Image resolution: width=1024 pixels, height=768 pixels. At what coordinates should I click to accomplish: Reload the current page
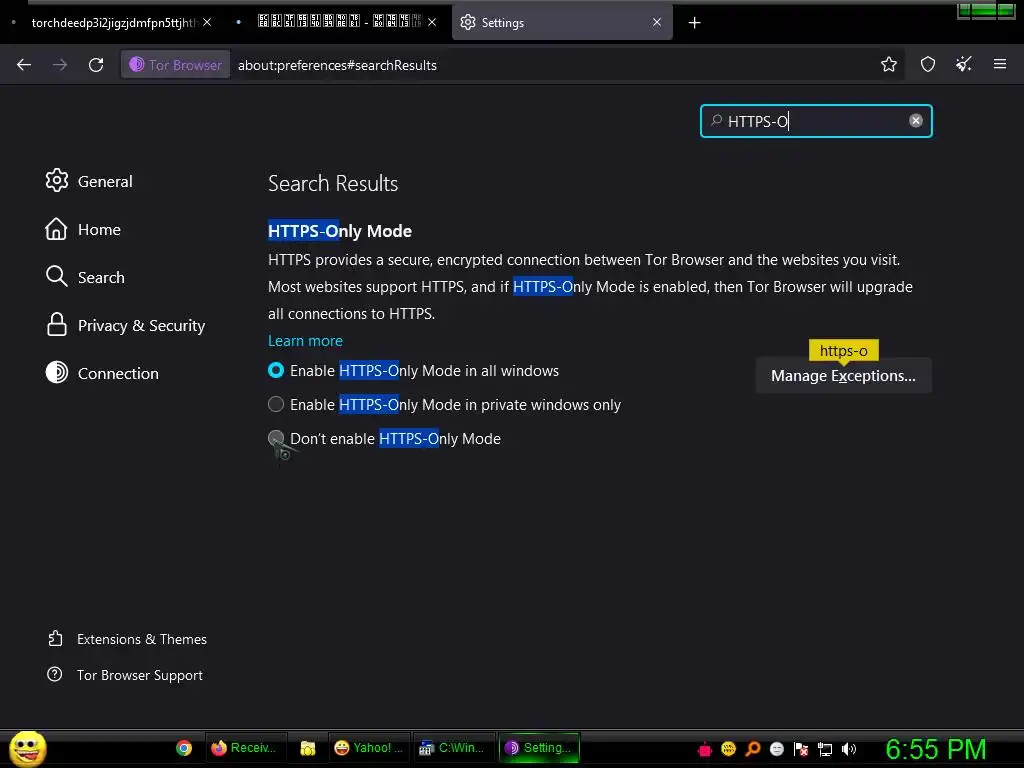(x=96, y=65)
